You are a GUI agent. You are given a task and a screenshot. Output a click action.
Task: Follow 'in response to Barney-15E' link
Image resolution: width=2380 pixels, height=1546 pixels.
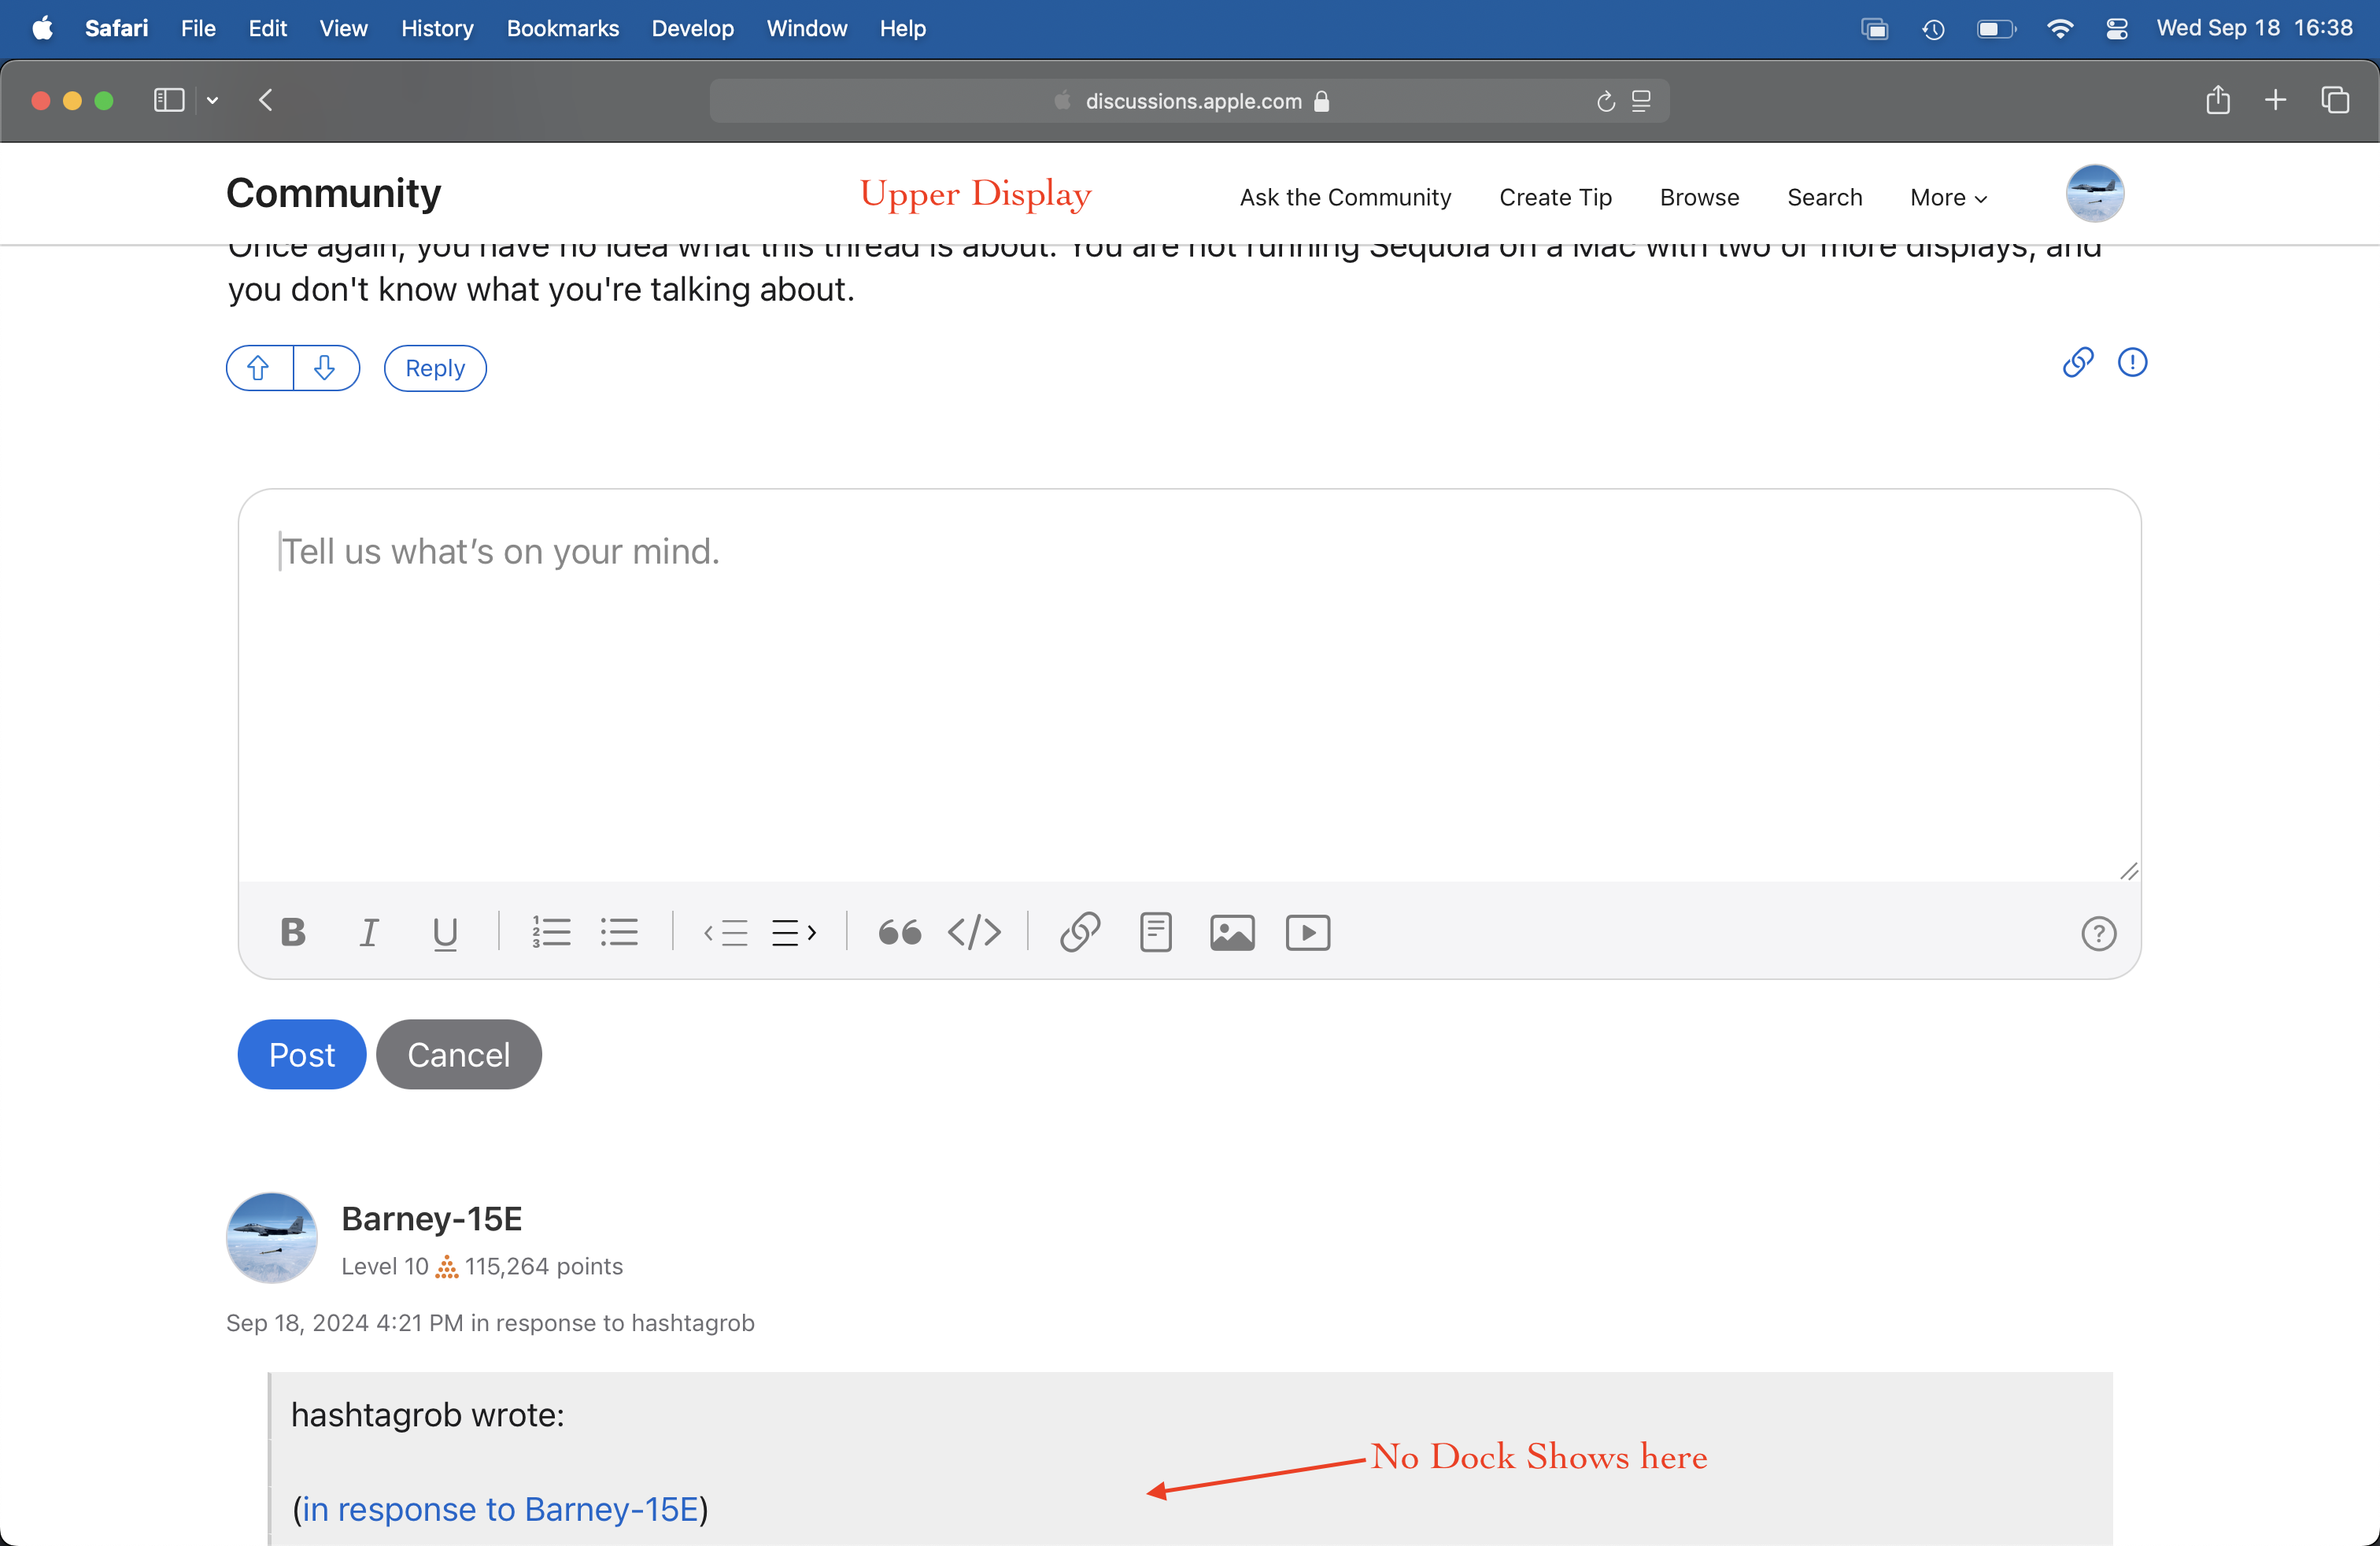click(500, 1508)
